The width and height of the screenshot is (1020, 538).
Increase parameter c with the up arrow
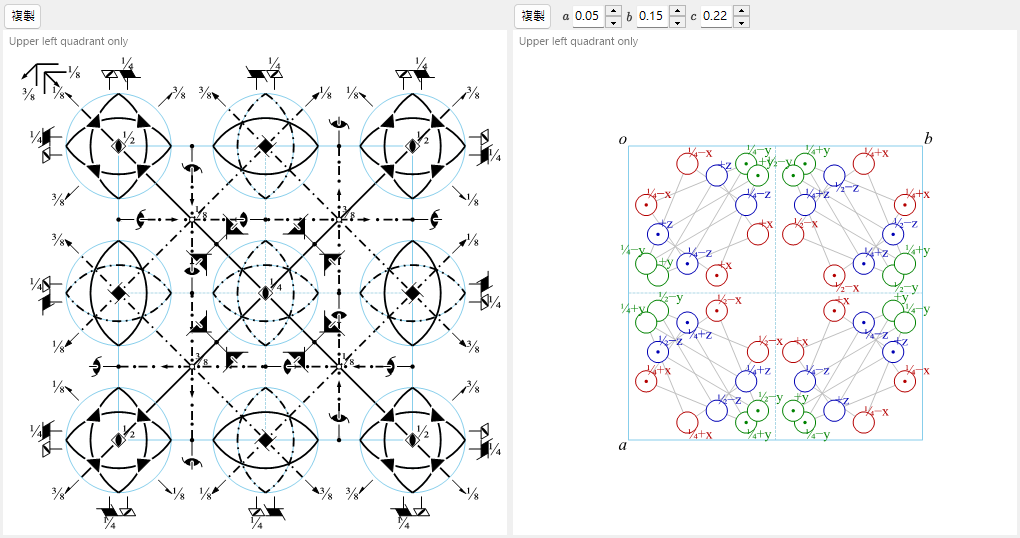pos(742,10)
